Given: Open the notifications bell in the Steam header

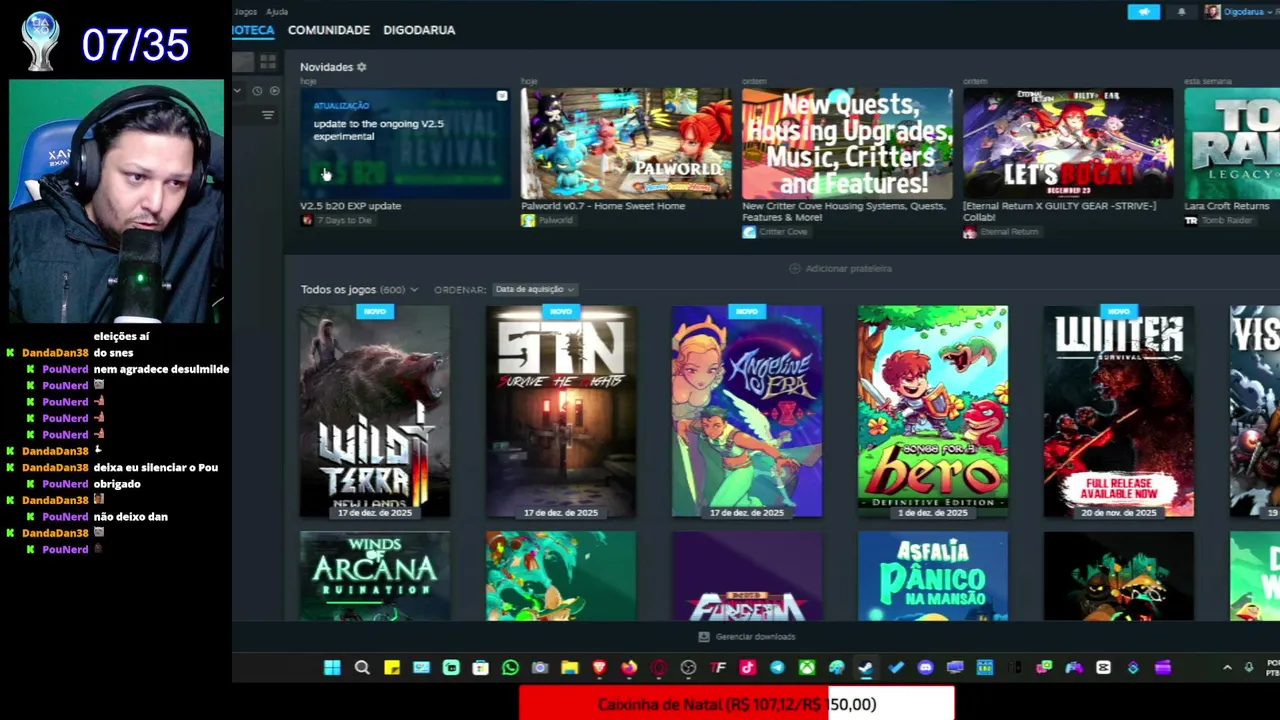Looking at the screenshot, I should click(x=1181, y=12).
